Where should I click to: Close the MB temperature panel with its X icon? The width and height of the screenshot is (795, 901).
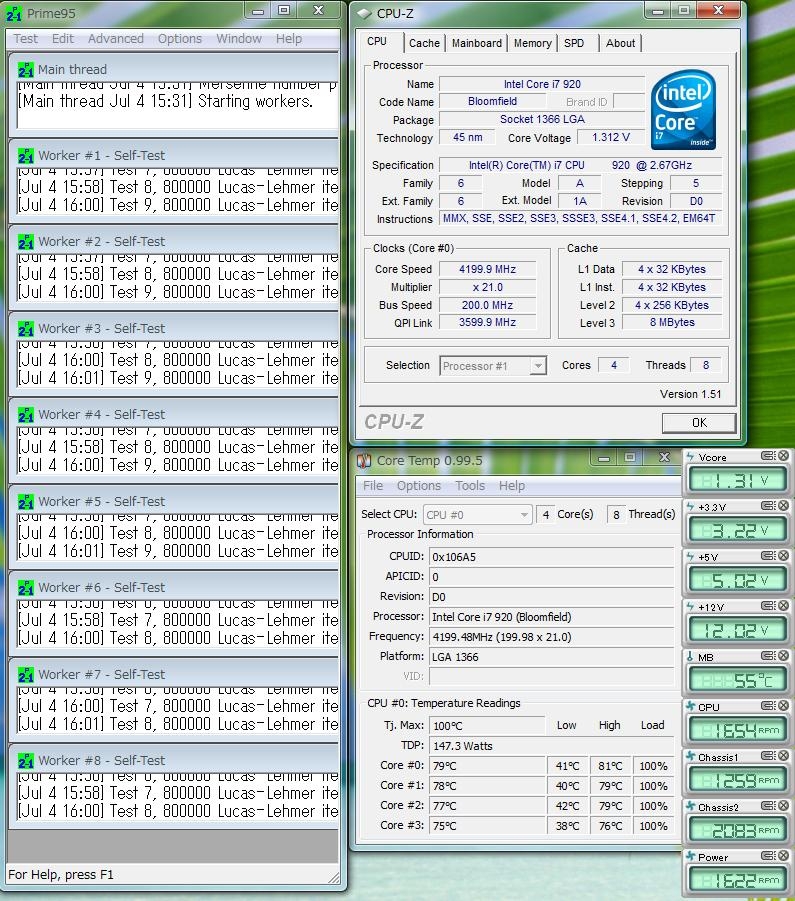[x=784, y=656]
